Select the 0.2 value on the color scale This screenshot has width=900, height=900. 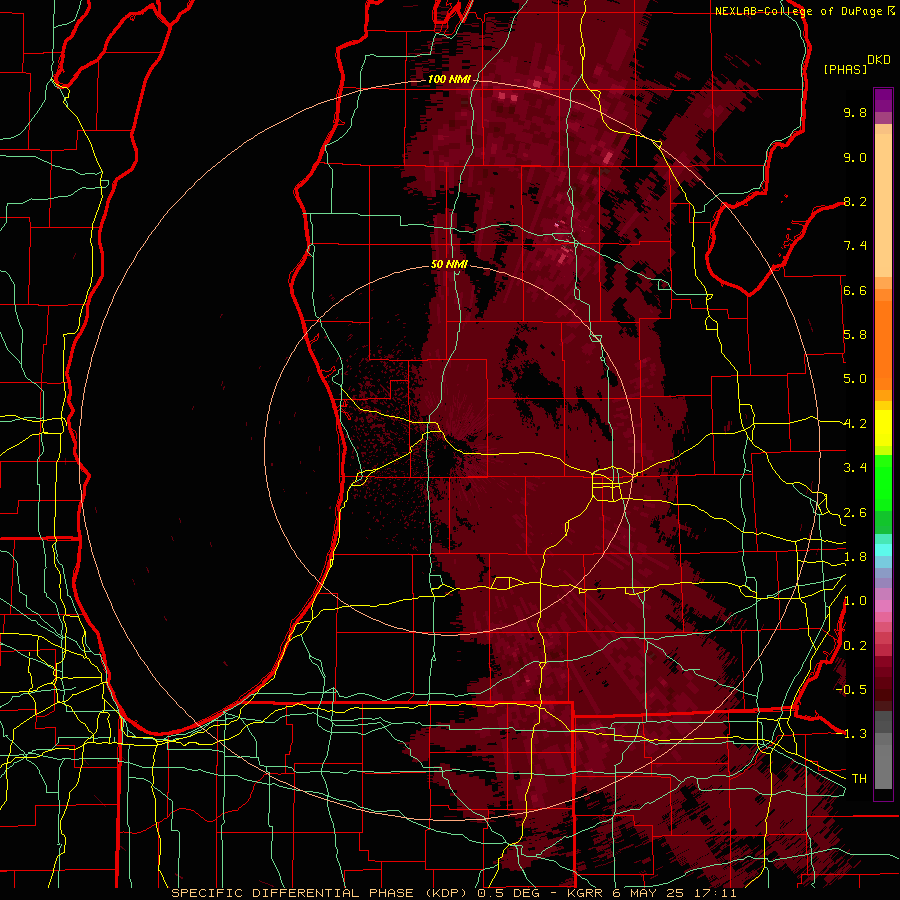coord(855,646)
